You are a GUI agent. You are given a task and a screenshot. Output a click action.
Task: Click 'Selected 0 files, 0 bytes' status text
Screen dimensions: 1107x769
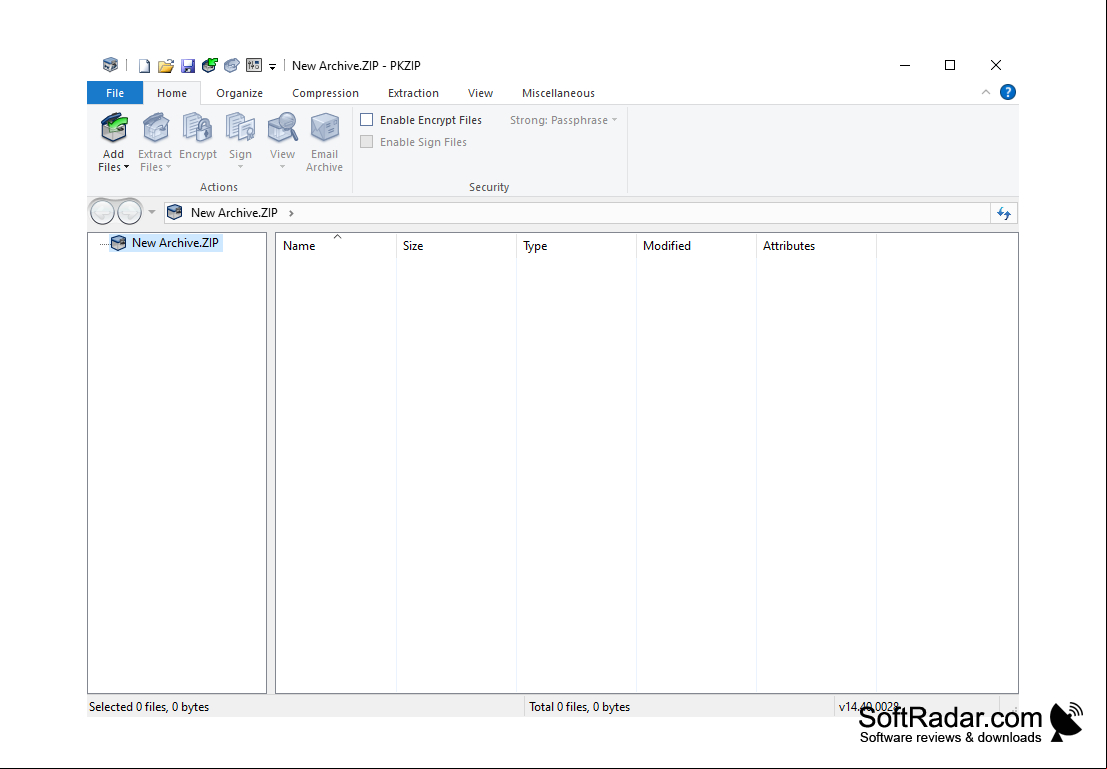[149, 707]
